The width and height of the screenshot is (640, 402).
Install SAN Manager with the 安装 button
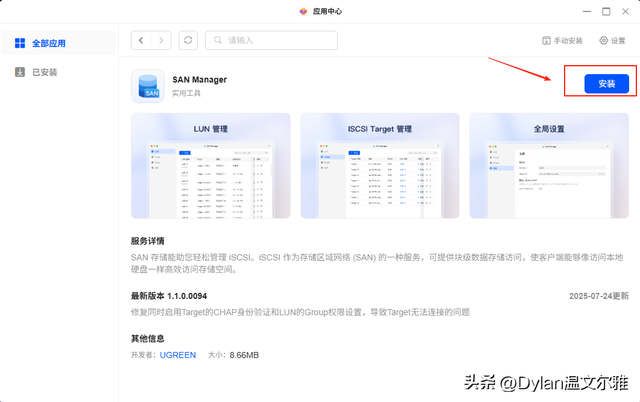pos(607,84)
